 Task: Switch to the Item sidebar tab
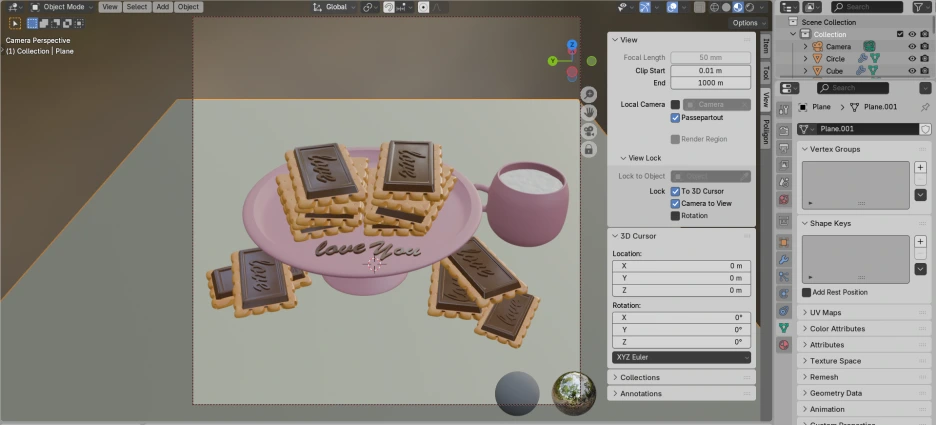[x=765, y=45]
